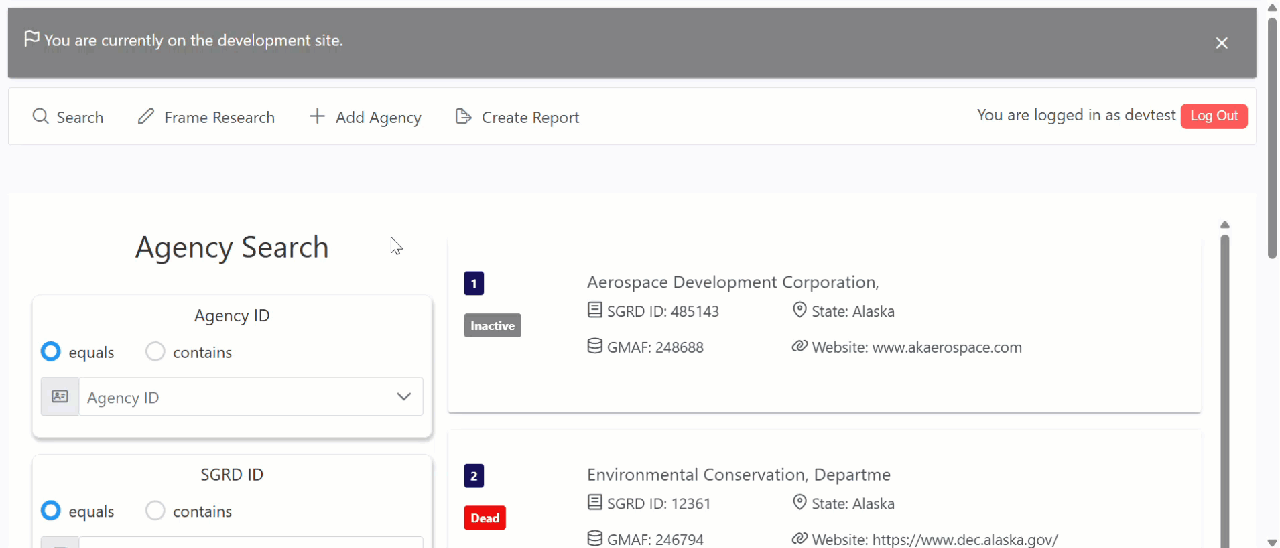Open the Aerospace Development Corporation result
The image size is (1280, 548).
733,282
